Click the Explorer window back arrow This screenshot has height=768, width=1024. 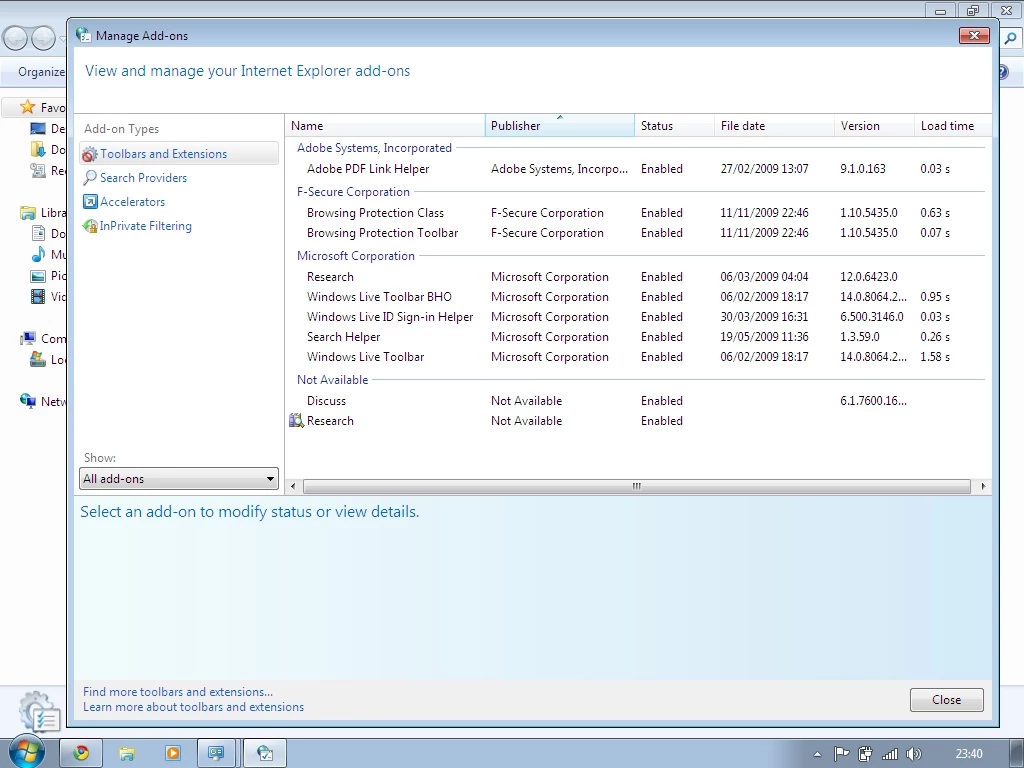pos(16,39)
